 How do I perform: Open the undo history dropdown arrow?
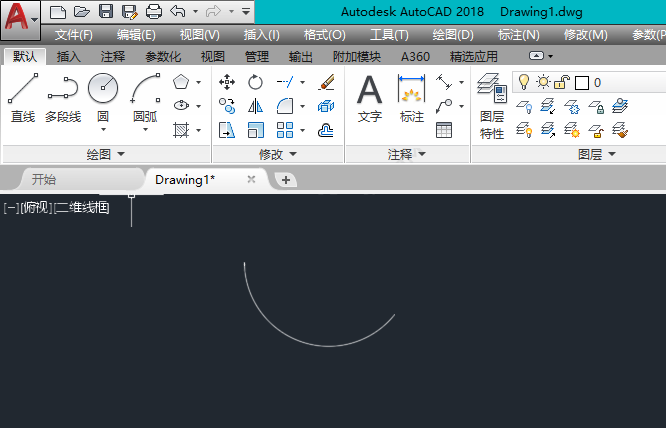coord(195,11)
